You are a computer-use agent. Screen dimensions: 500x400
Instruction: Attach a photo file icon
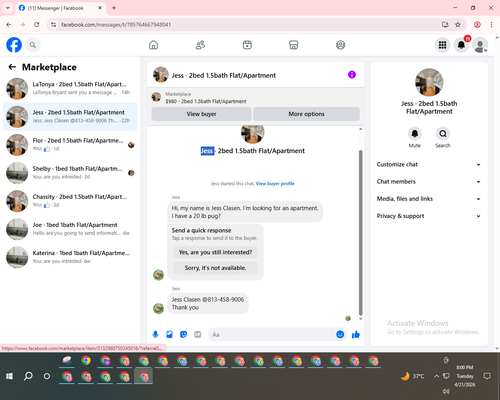coord(169,334)
